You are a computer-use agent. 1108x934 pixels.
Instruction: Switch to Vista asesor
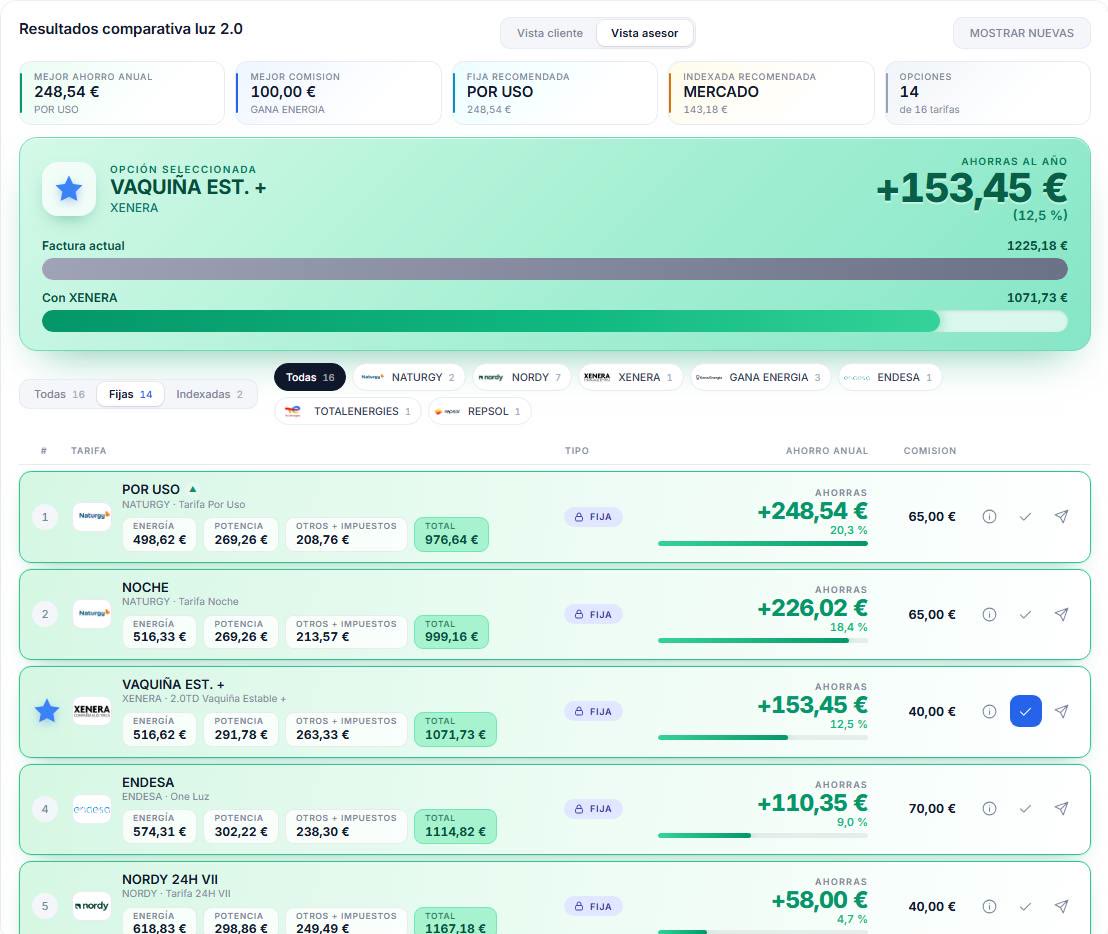644,33
